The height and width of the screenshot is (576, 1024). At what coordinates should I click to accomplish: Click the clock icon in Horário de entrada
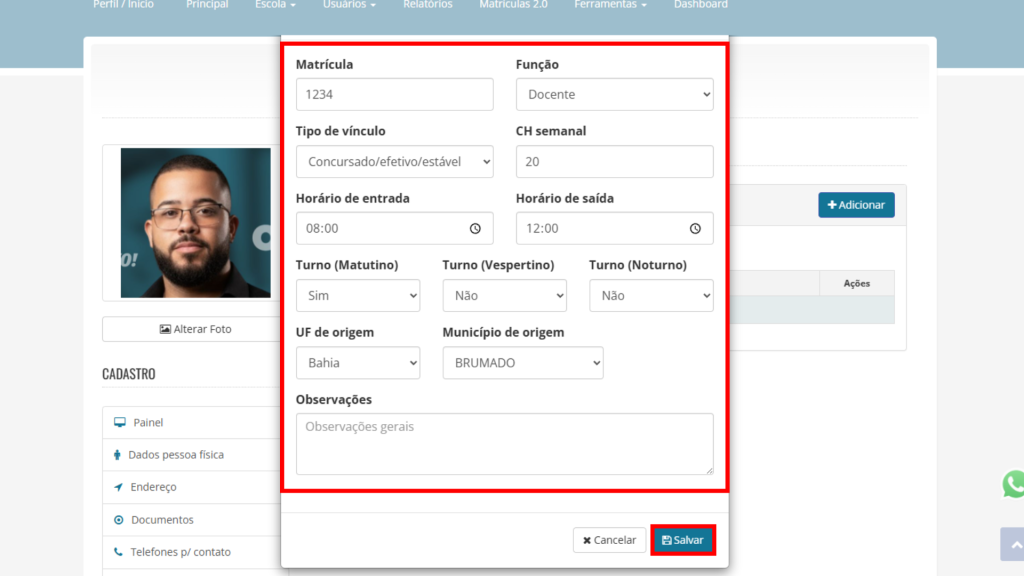pyautogui.click(x=475, y=228)
